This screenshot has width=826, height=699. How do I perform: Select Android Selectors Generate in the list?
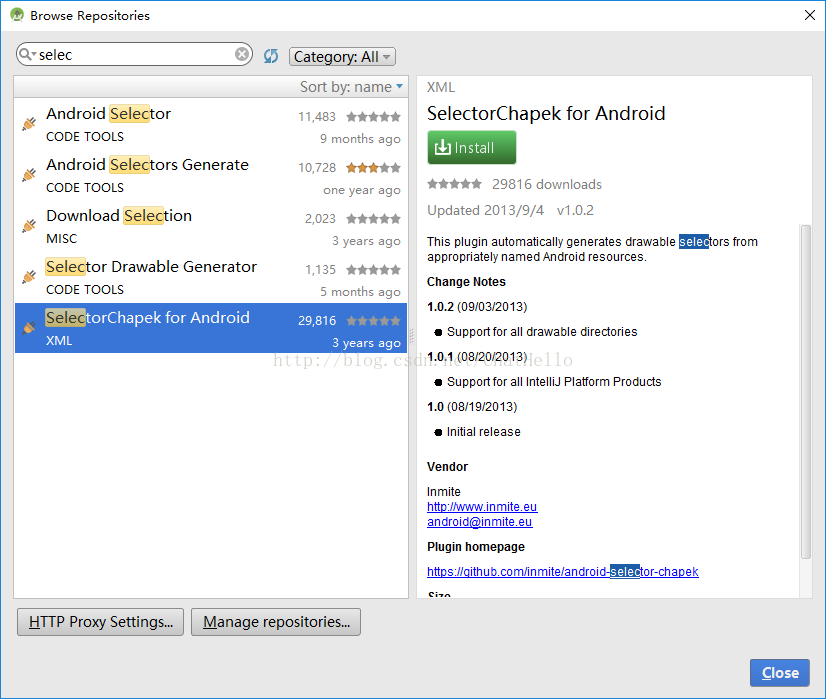(211, 175)
